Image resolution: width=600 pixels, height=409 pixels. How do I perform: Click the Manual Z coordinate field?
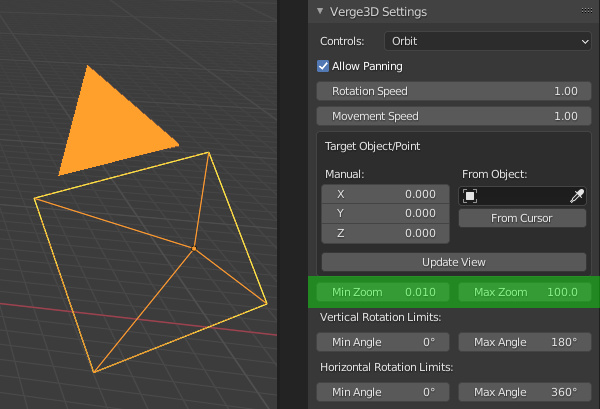[x=385, y=233]
